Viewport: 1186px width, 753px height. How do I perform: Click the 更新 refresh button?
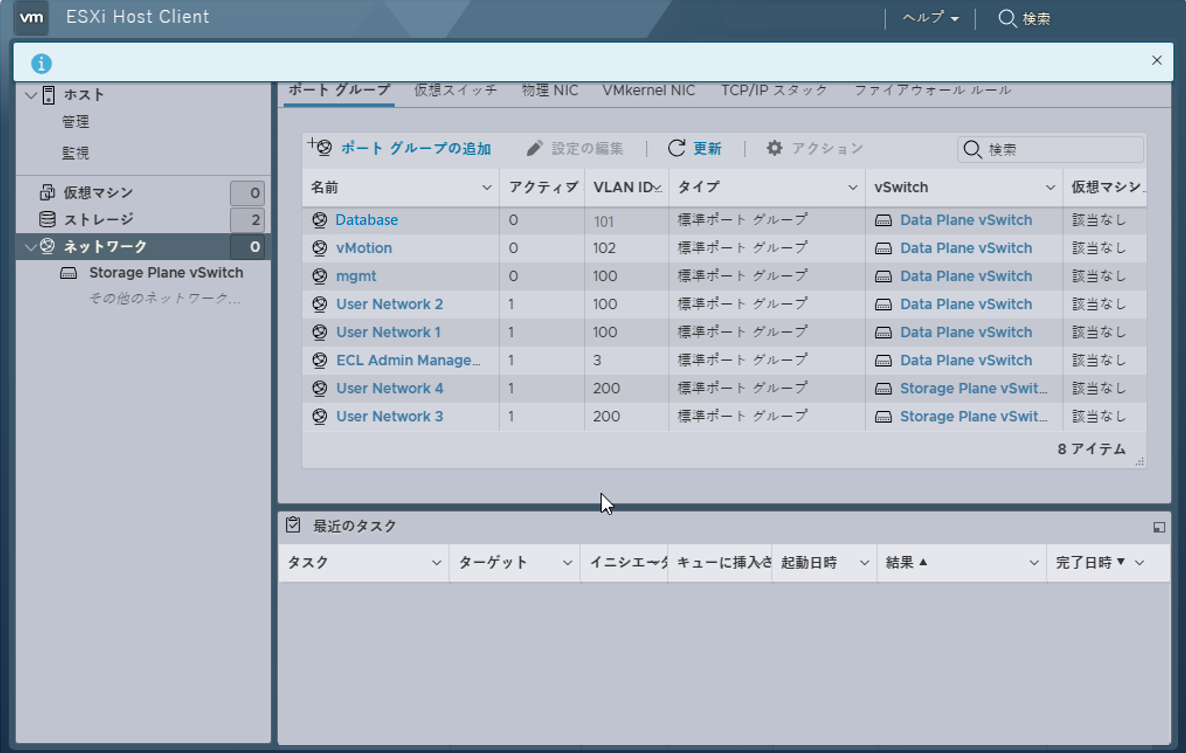[x=694, y=148]
